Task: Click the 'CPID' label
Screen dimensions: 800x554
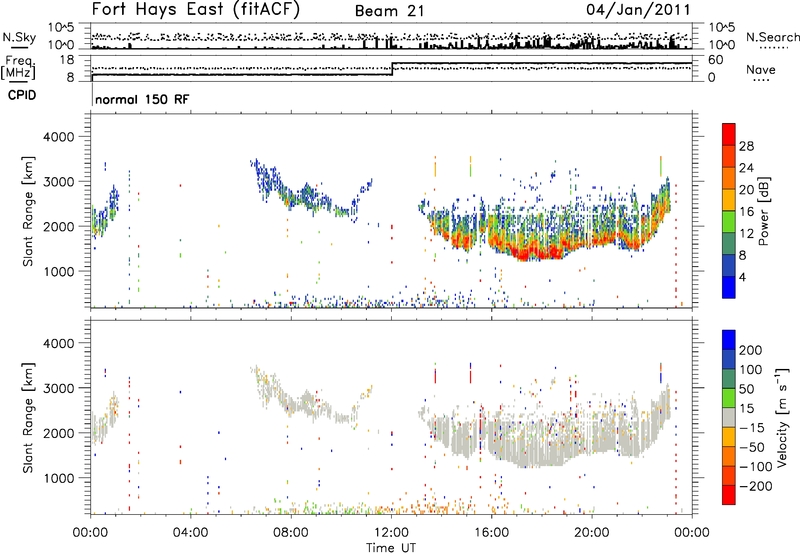Action: point(22,95)
